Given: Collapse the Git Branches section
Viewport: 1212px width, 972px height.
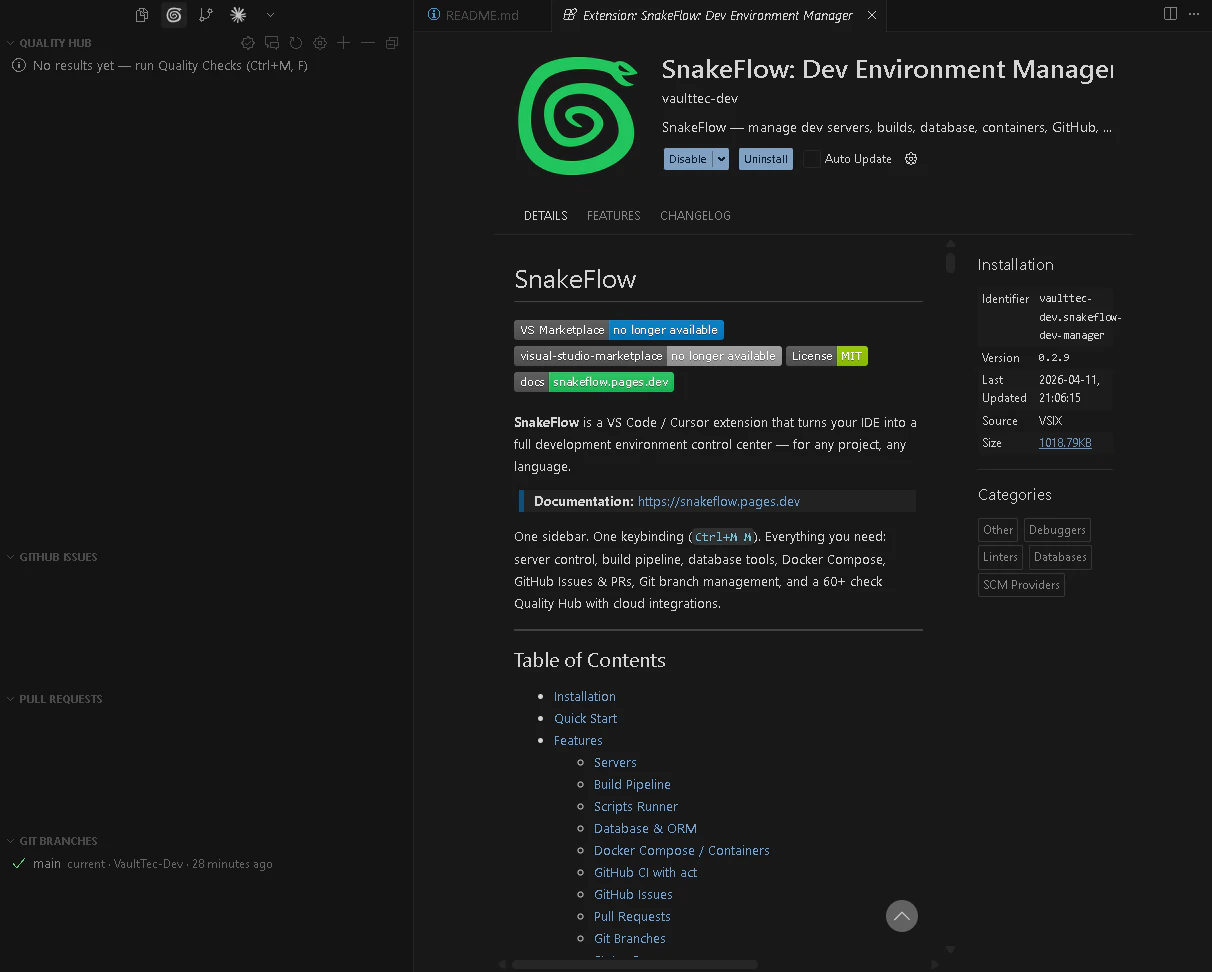Looking at the screenshot, I should (x=11, y=841).
